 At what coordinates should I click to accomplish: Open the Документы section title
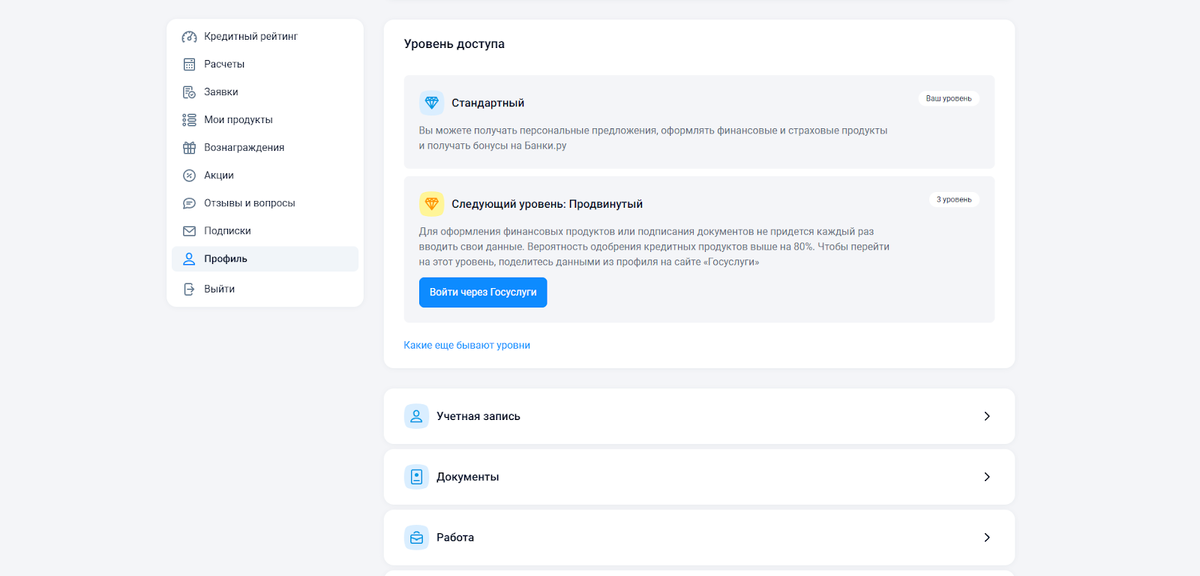468,477
